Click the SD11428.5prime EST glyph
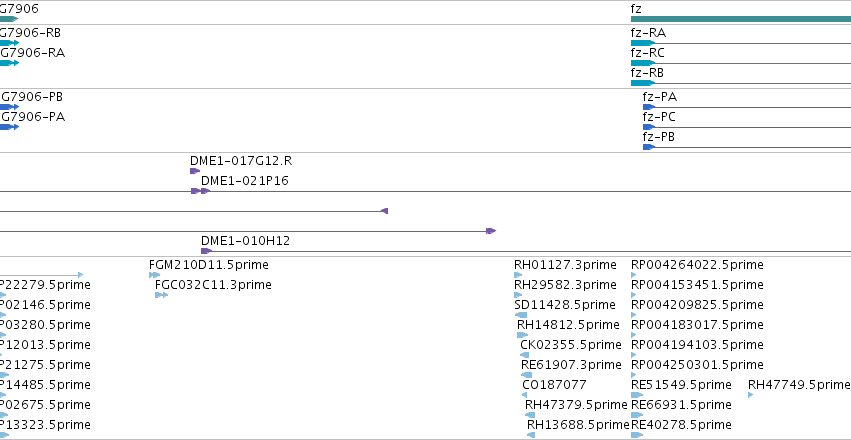851x440 pixels. pyautogui.click(x=520, y=315)
